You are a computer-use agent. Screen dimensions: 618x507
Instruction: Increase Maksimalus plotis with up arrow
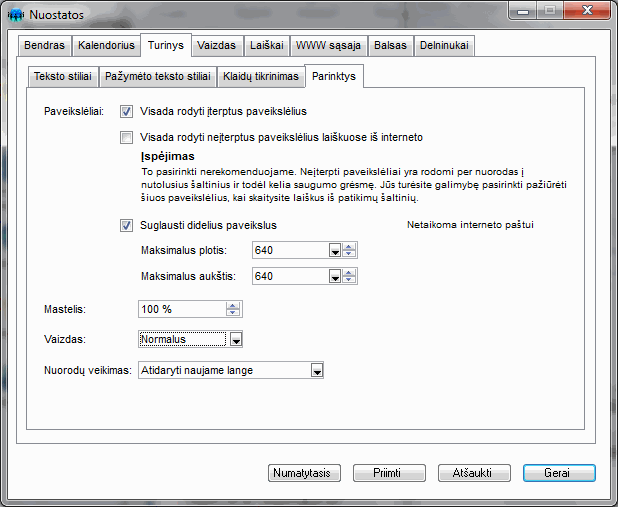point(349,246)
